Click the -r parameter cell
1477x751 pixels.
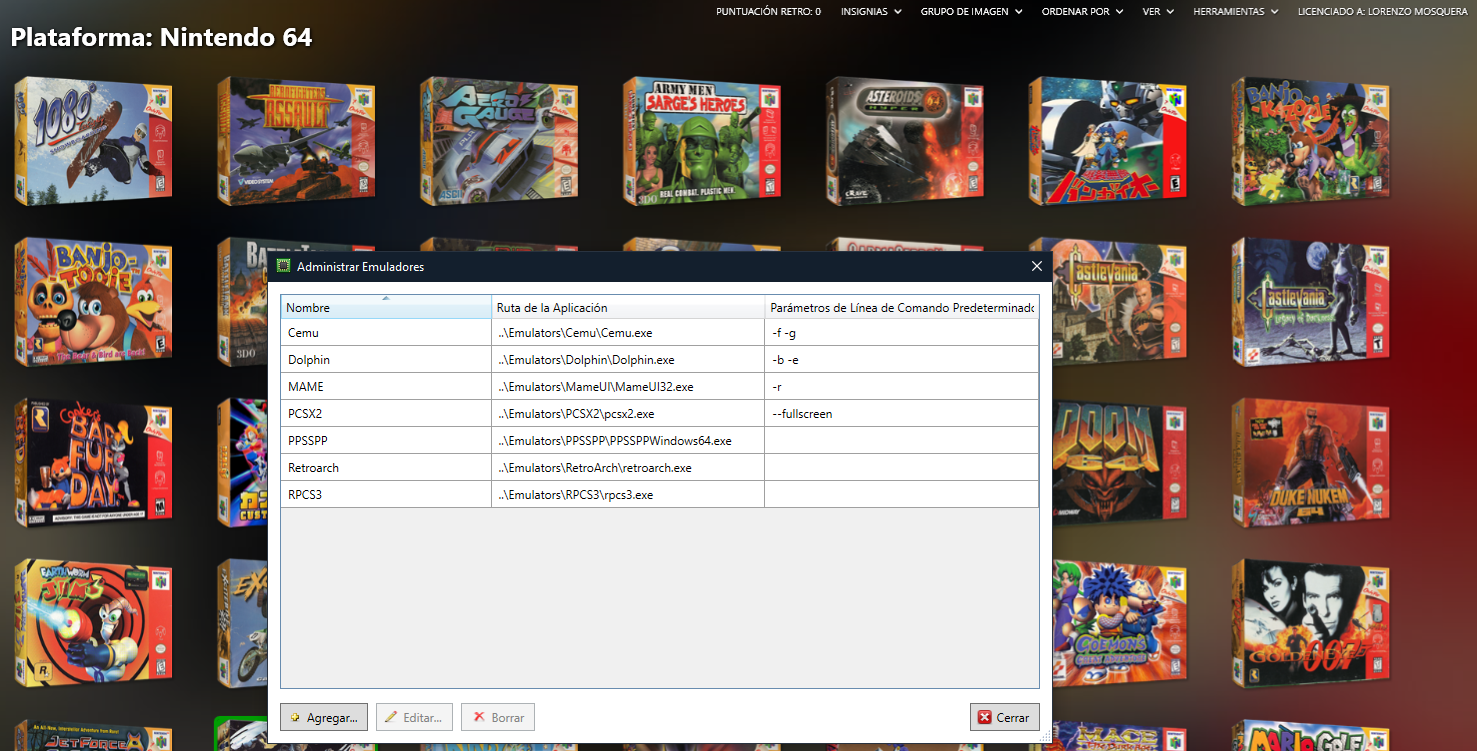tap(901, 387)
